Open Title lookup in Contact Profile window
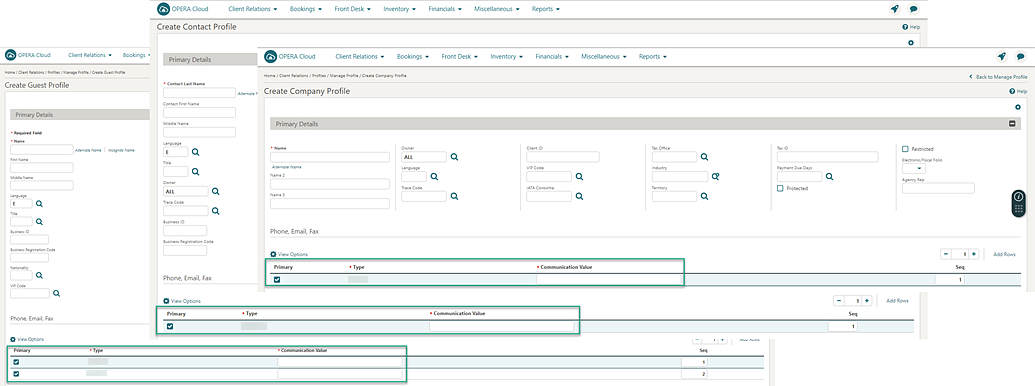 coord(195,172)
